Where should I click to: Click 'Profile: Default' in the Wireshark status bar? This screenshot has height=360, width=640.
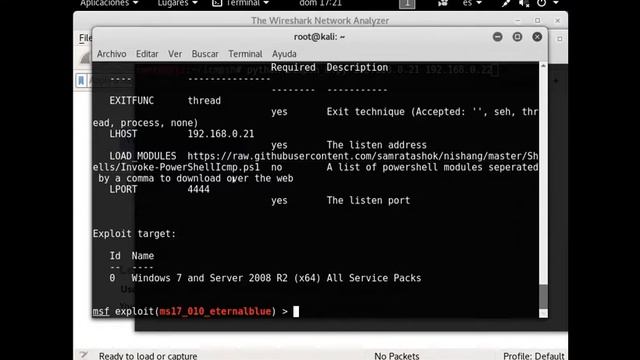coord(533,356)
